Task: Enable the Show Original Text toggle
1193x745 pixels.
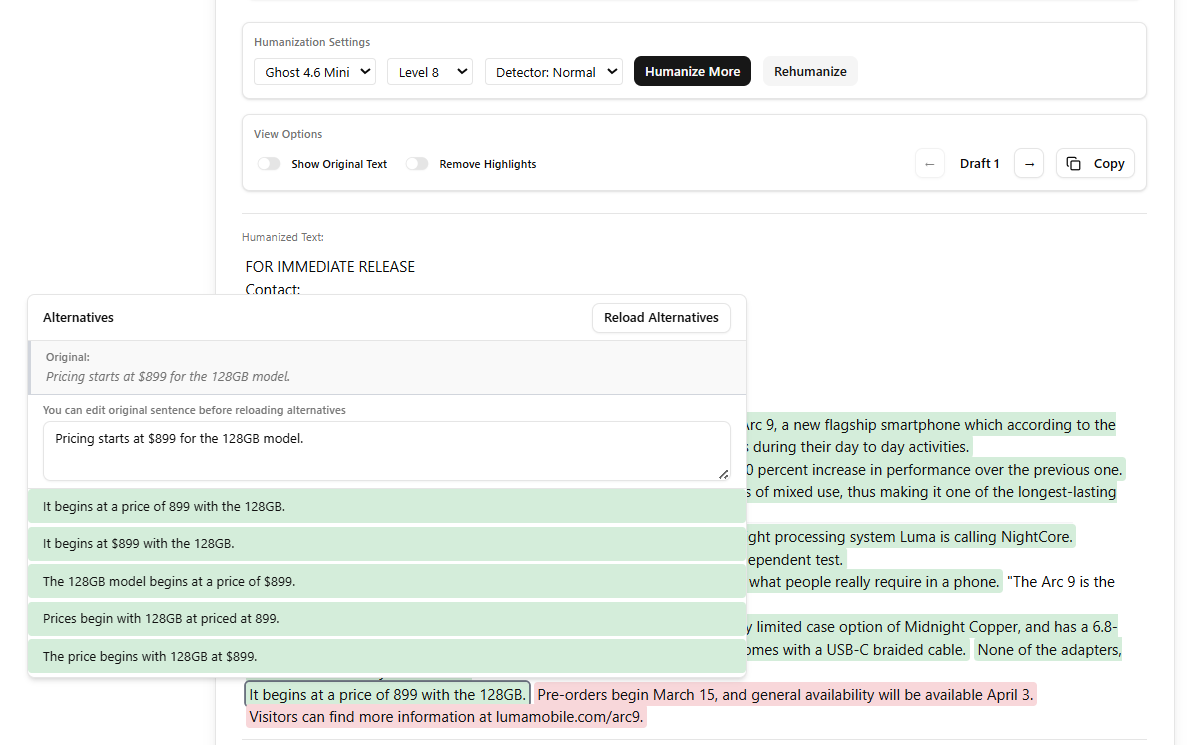Action: [x=268, y=163]
